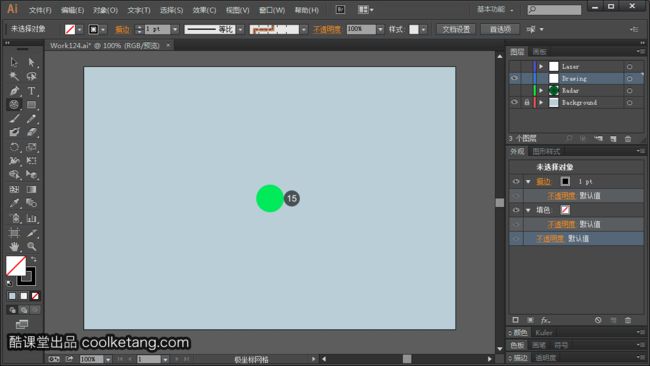This screenshot has height=366, width=650.
Task: Click target circle of Laser layer
Action: pos(629,66)
